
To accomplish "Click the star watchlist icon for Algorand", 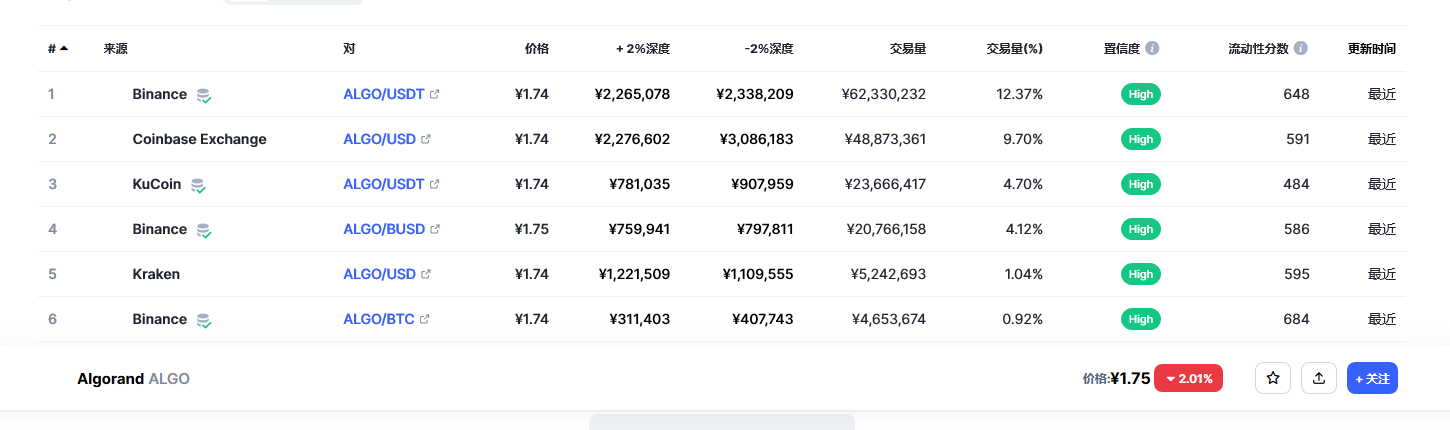I will (1273, 379).
